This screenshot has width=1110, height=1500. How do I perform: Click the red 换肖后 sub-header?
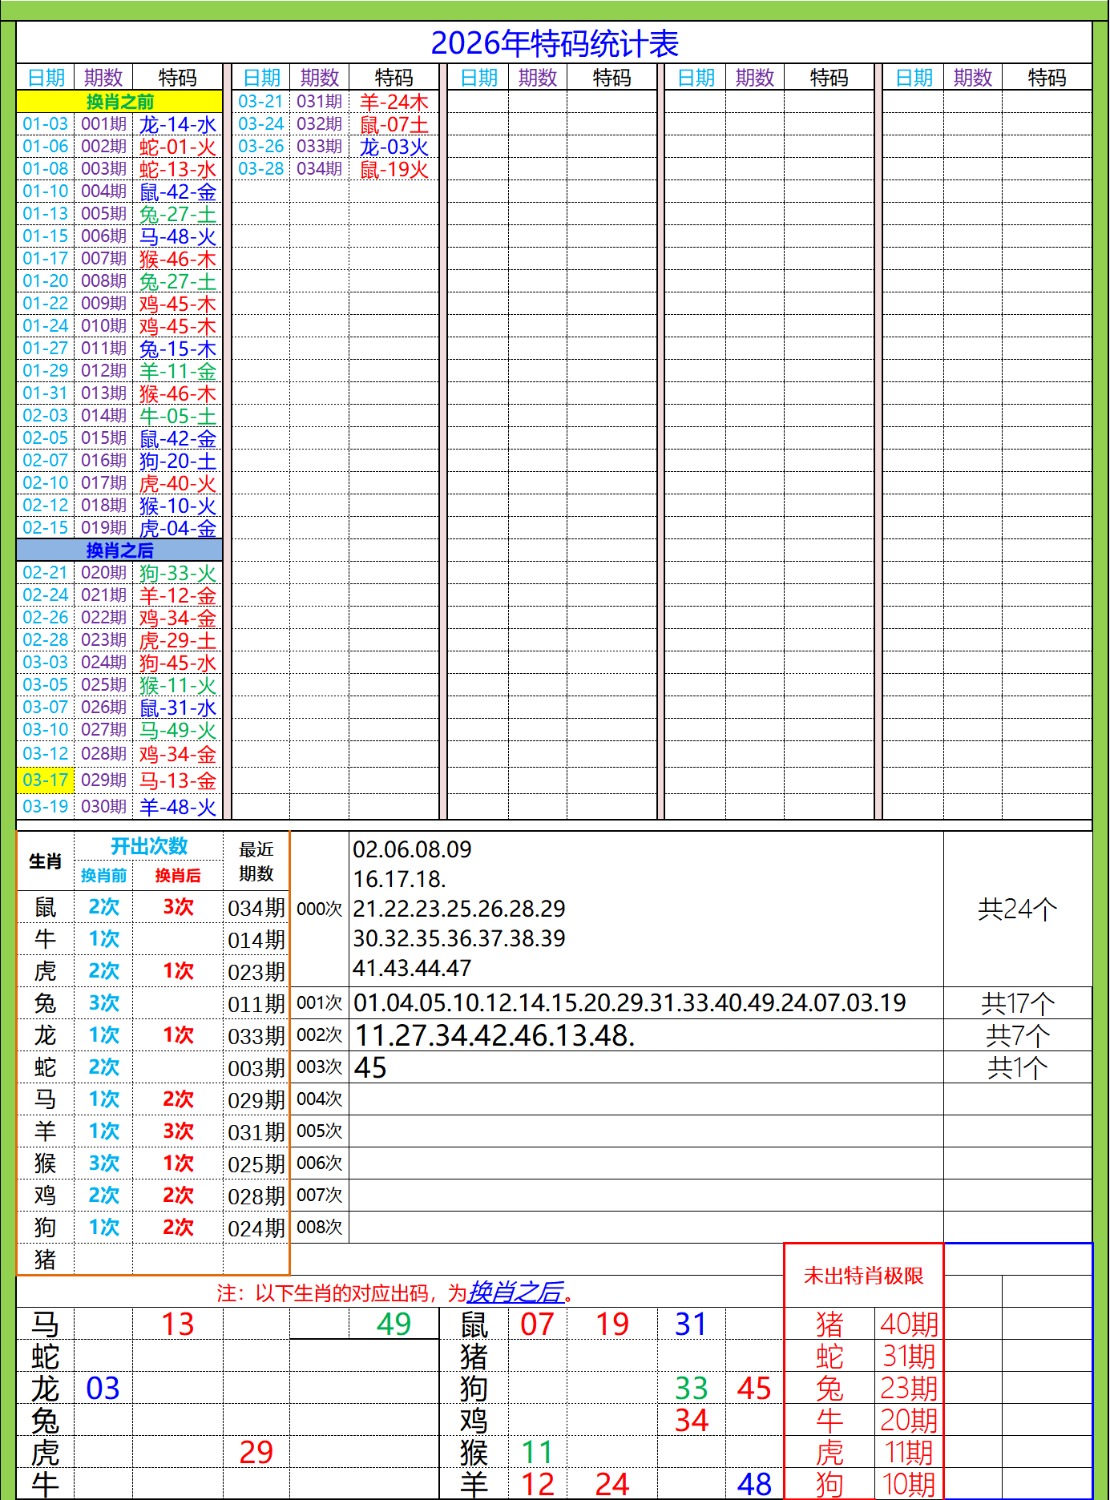tap(178, 876)
